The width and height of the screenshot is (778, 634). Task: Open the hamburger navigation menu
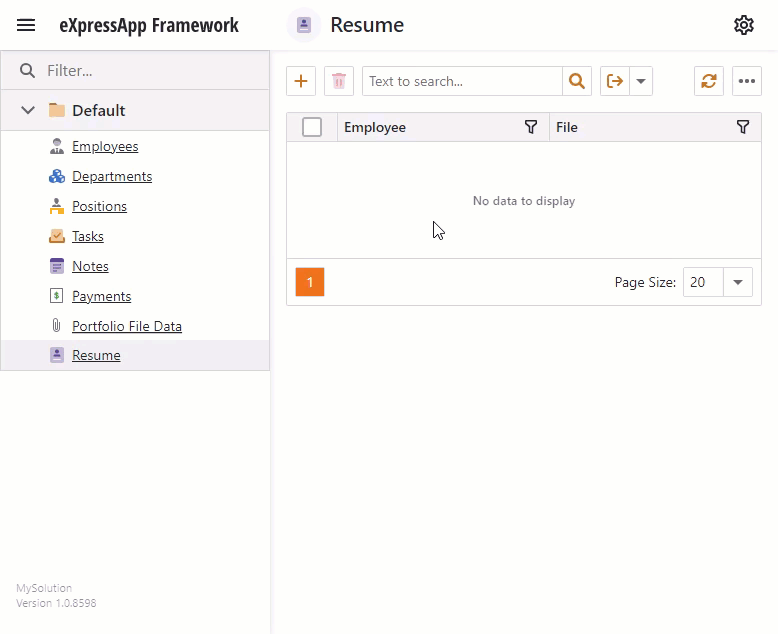tap(26, 25)
